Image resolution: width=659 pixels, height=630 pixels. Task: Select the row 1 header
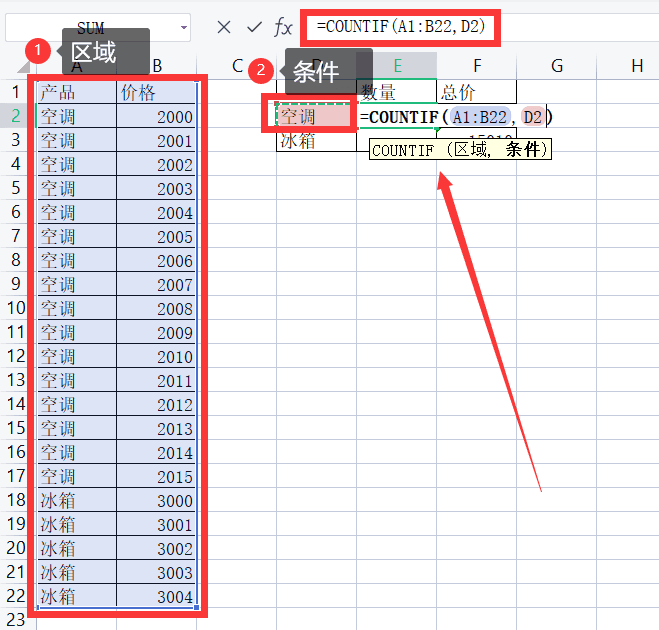(x=16, y=93)
